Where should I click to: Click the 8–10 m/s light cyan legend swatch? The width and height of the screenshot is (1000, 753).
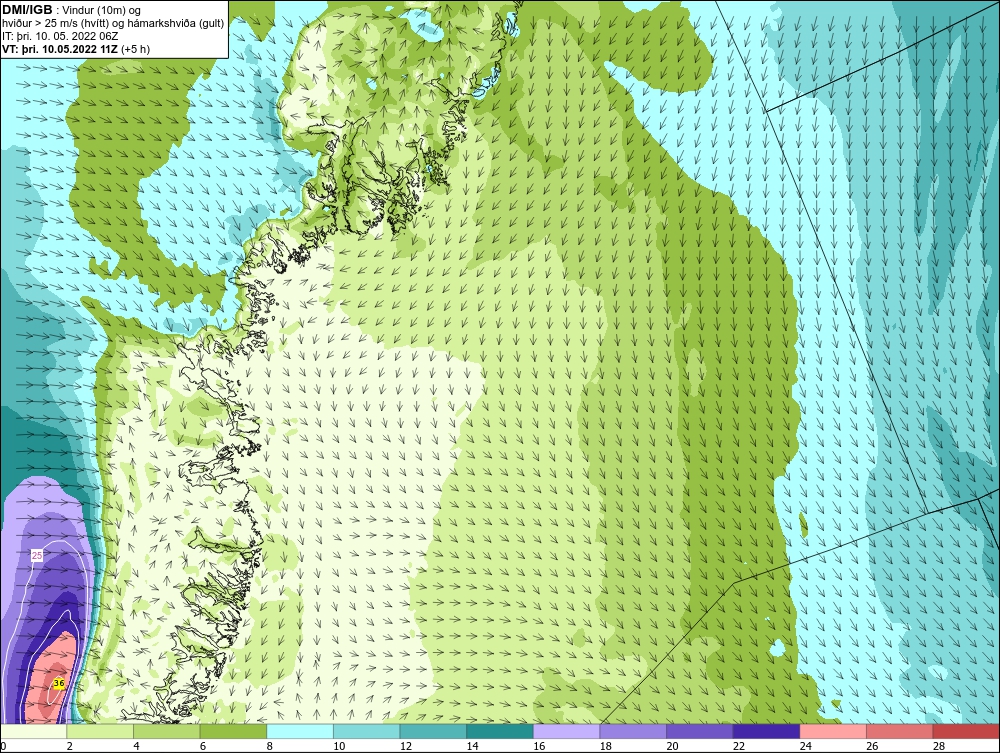pyautogui.click(x=300, y=731)
